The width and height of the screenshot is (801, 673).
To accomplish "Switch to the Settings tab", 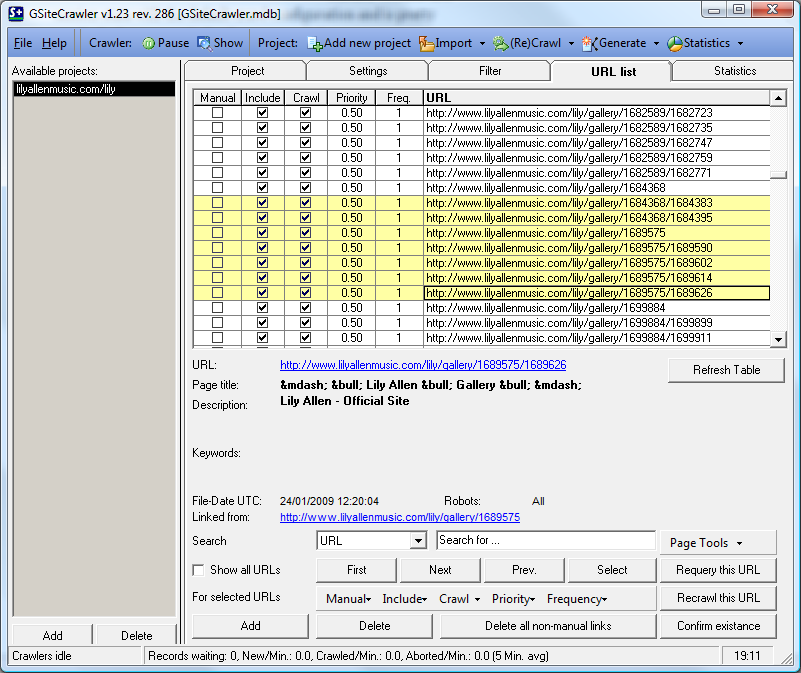I will tap(368, 71).
